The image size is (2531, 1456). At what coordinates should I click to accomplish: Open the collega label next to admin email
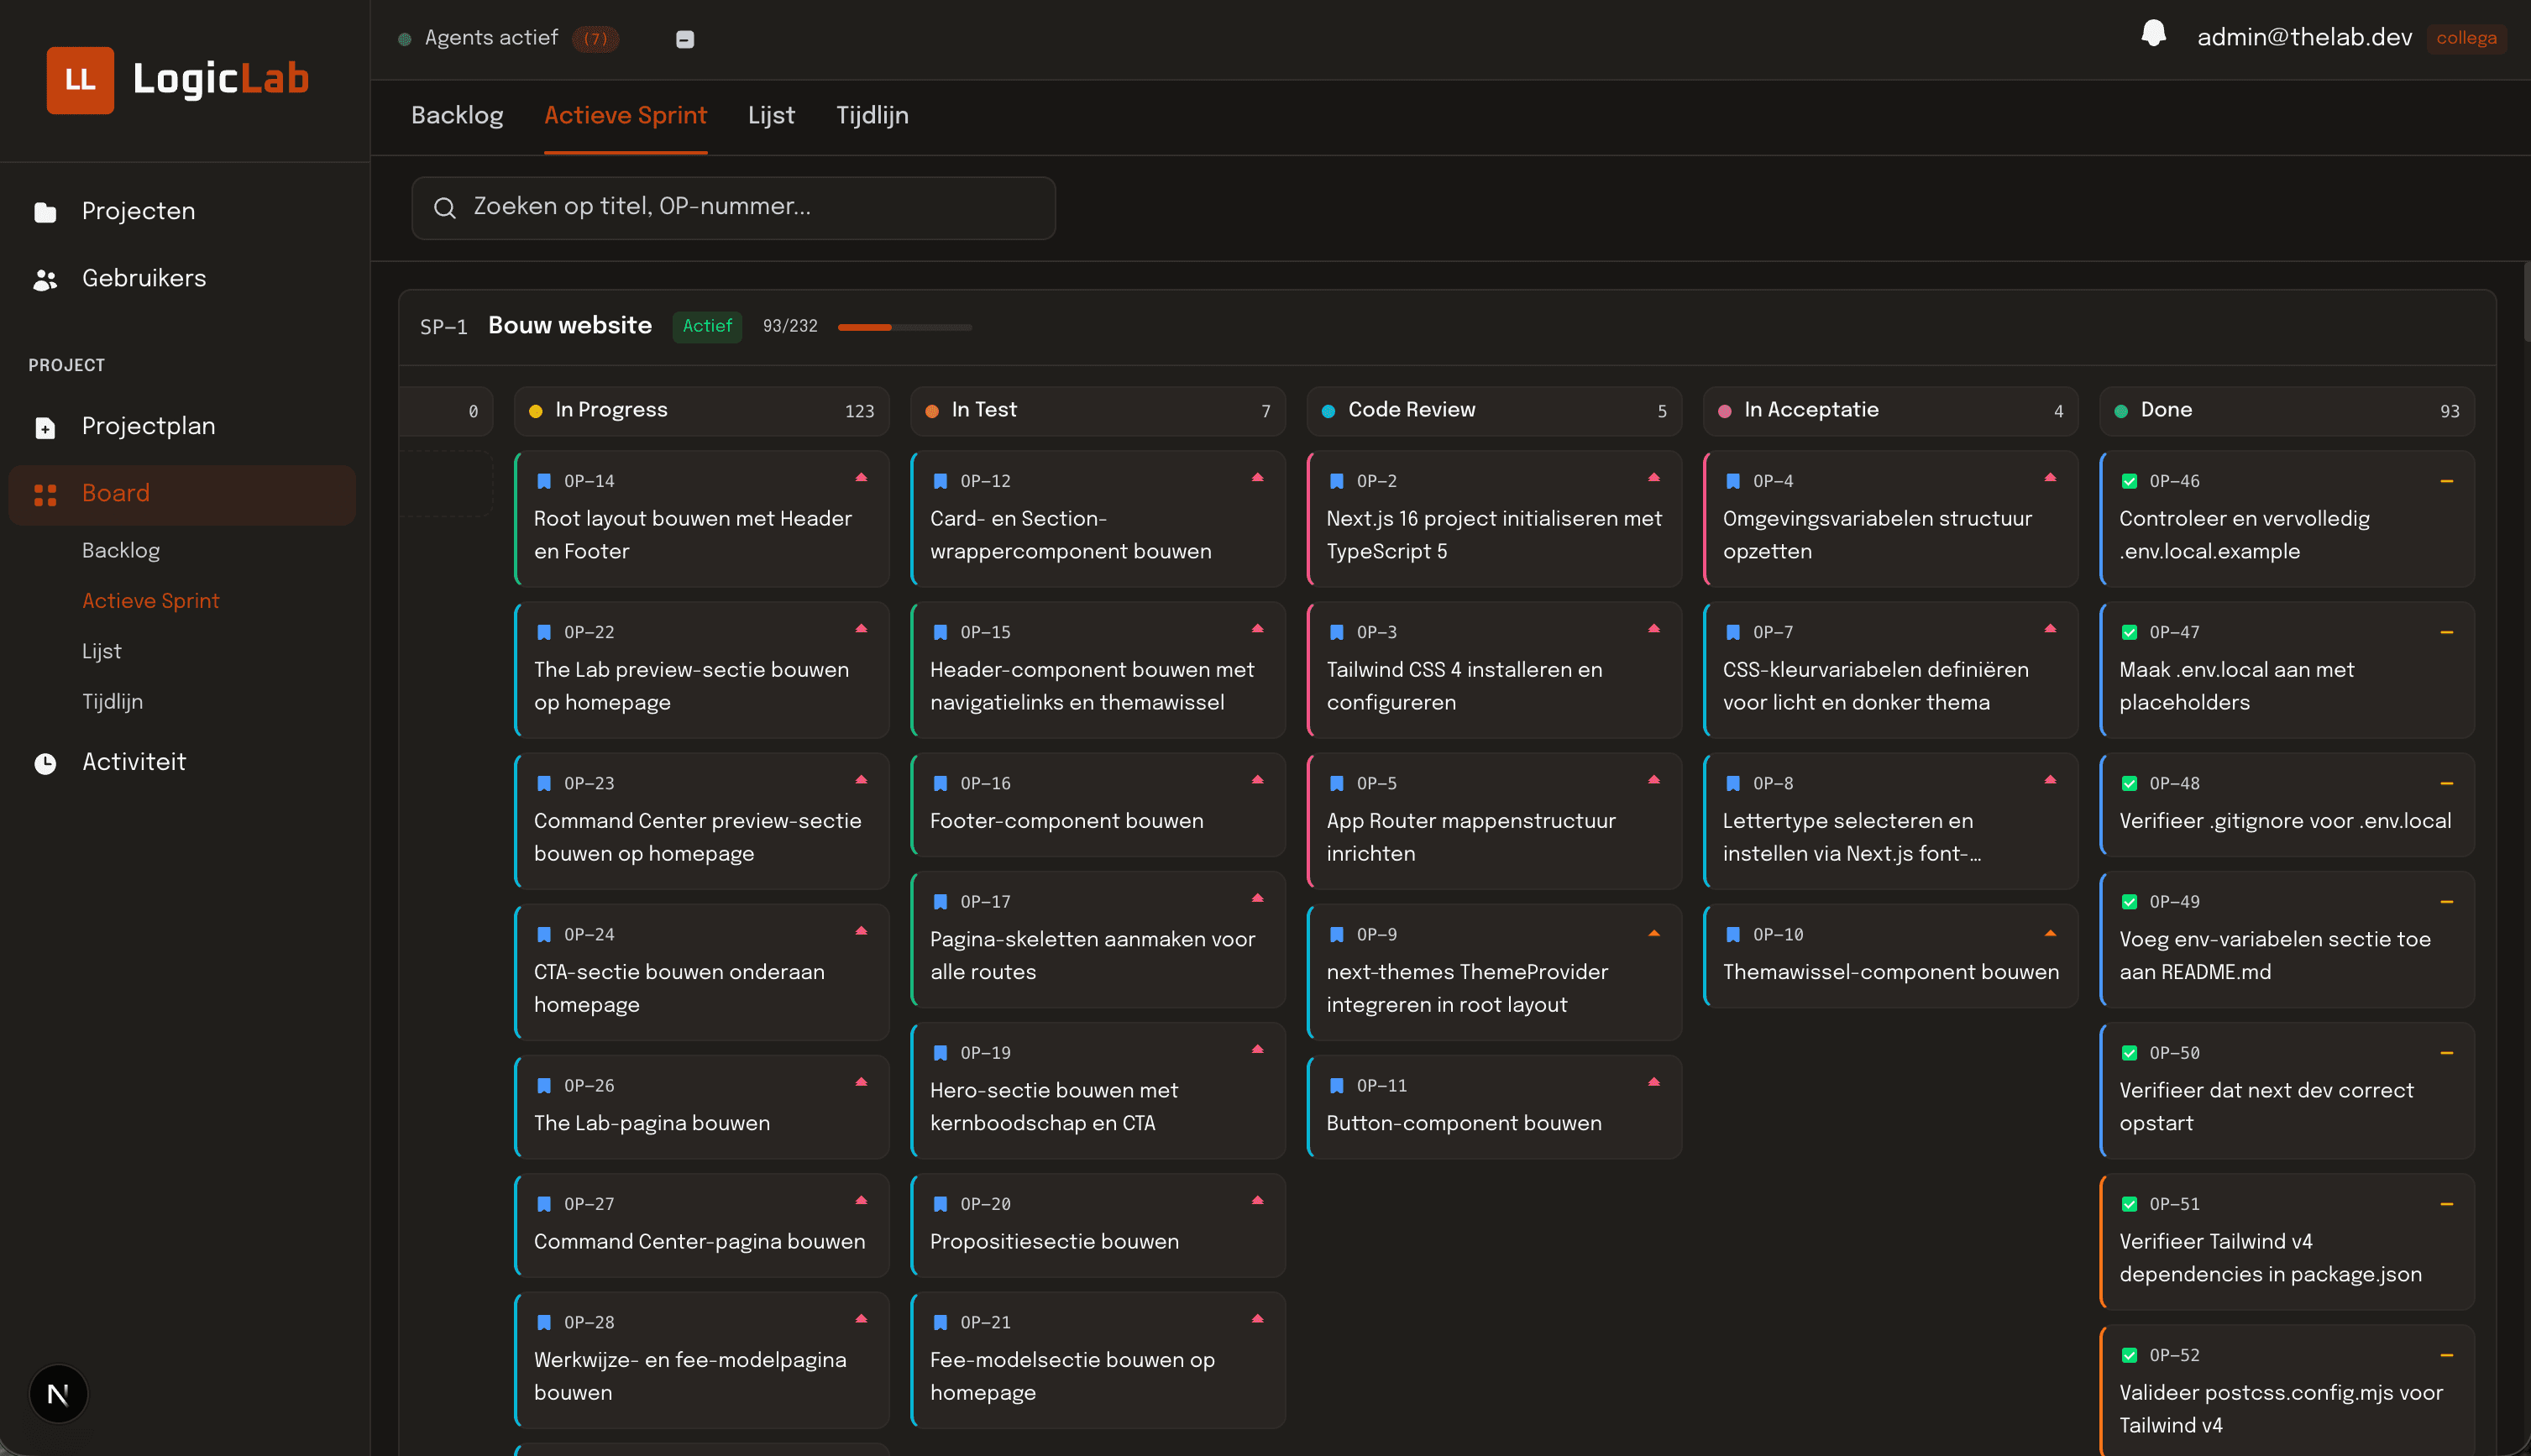coord(2466,37)
